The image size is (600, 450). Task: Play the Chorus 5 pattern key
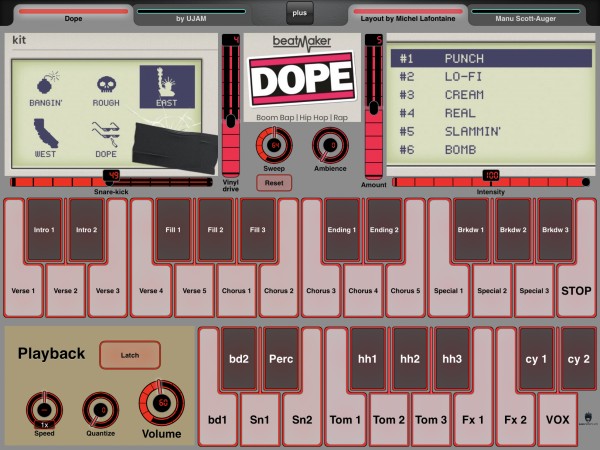coord(405,291)
